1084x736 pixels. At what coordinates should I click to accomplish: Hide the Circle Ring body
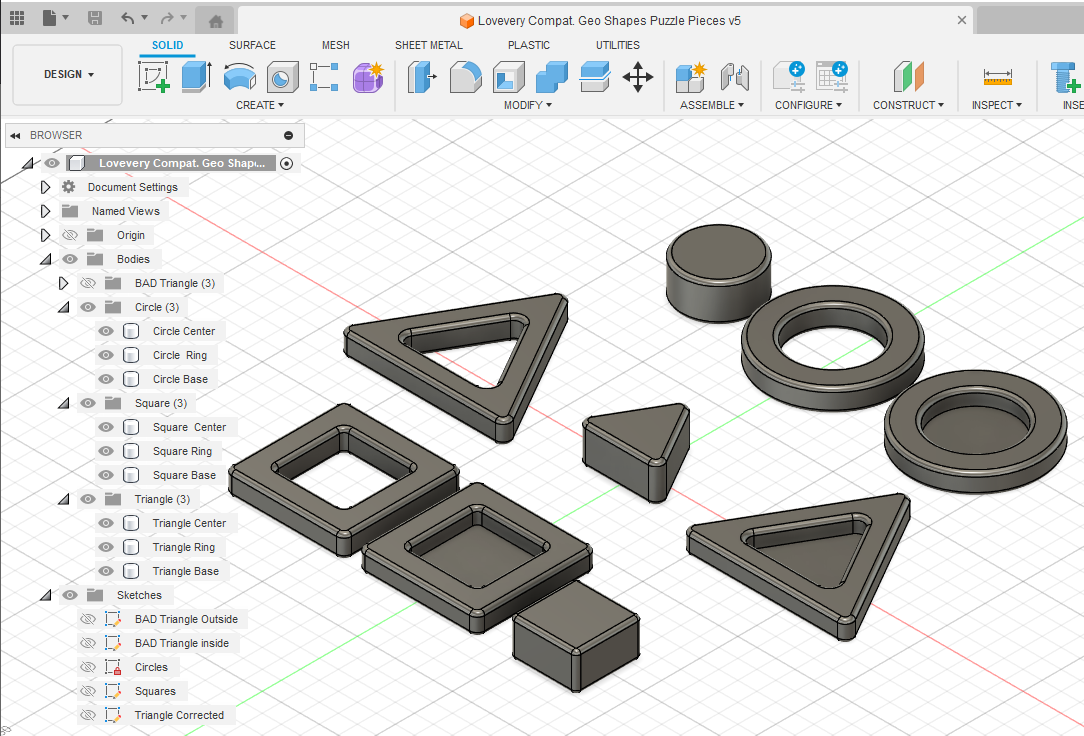(x=105, y=355)
